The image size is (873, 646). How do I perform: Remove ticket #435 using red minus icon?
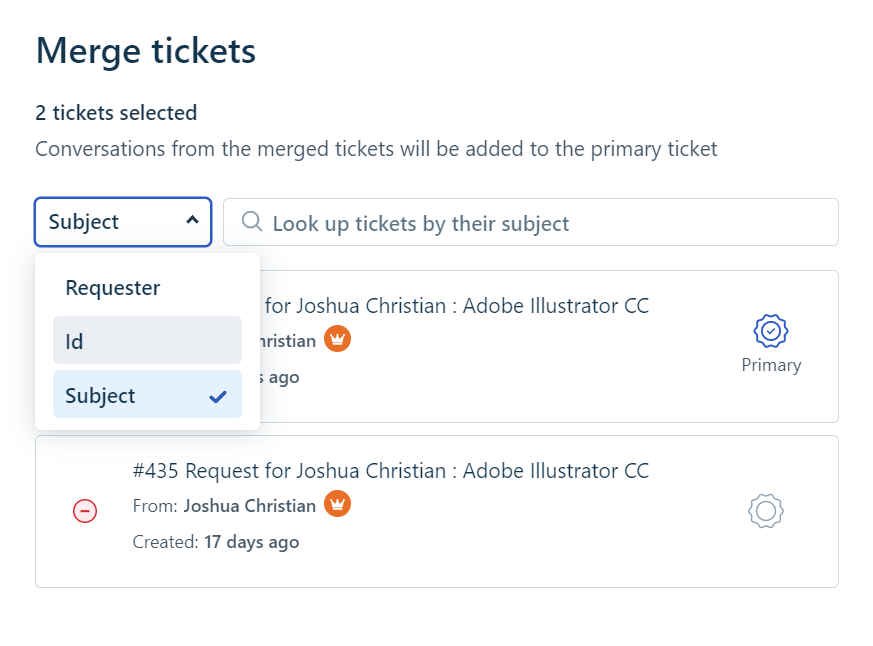click(x=85, y=512)
